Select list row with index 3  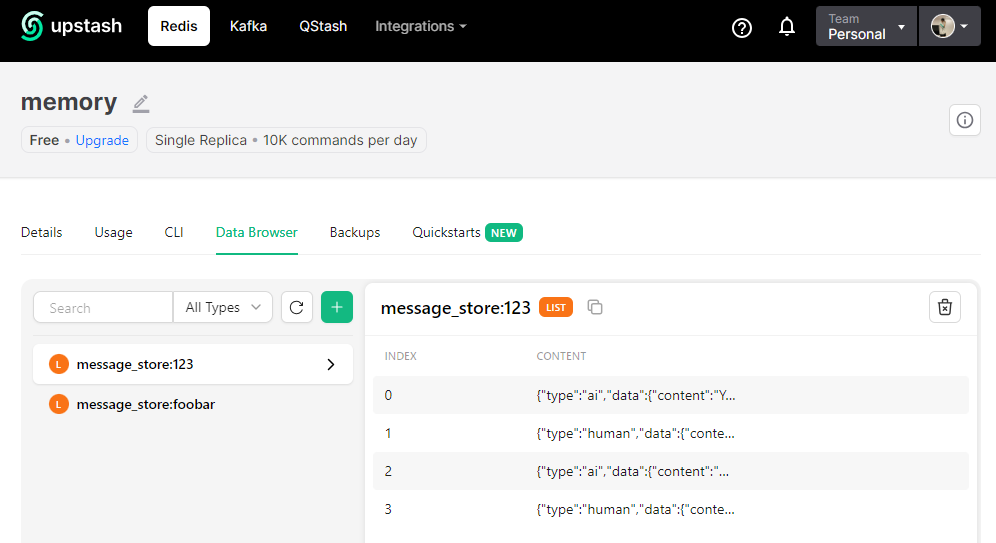point(671,509)
